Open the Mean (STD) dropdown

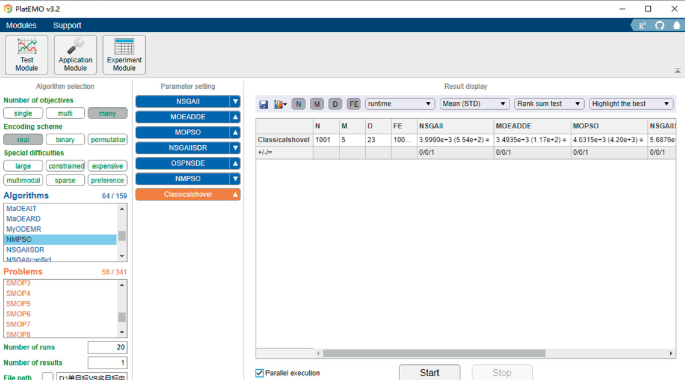[474, 104]
